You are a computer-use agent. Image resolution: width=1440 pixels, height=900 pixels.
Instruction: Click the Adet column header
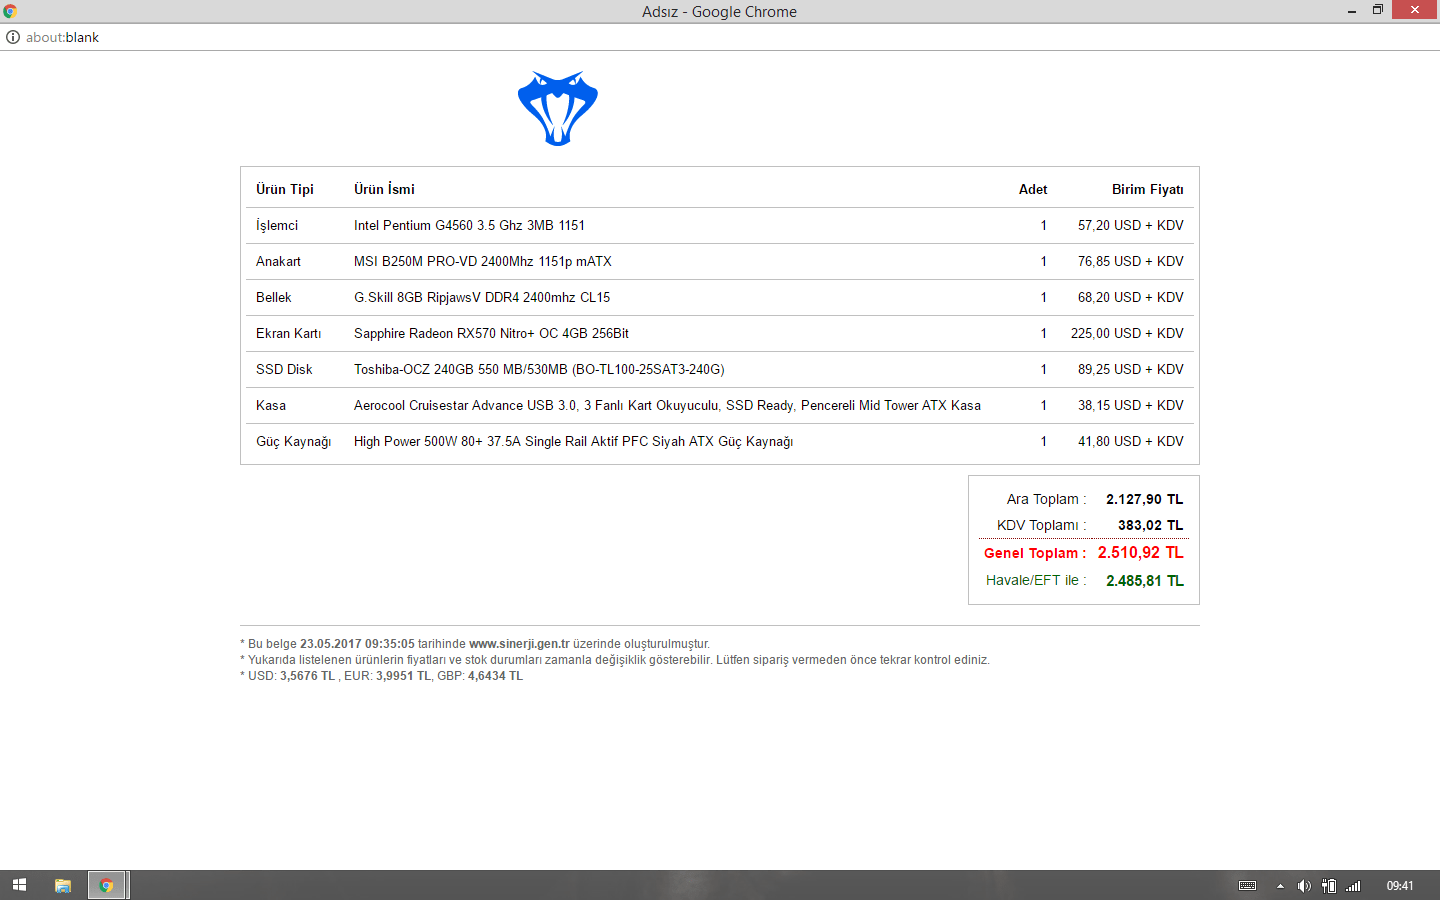(1033, 189)
